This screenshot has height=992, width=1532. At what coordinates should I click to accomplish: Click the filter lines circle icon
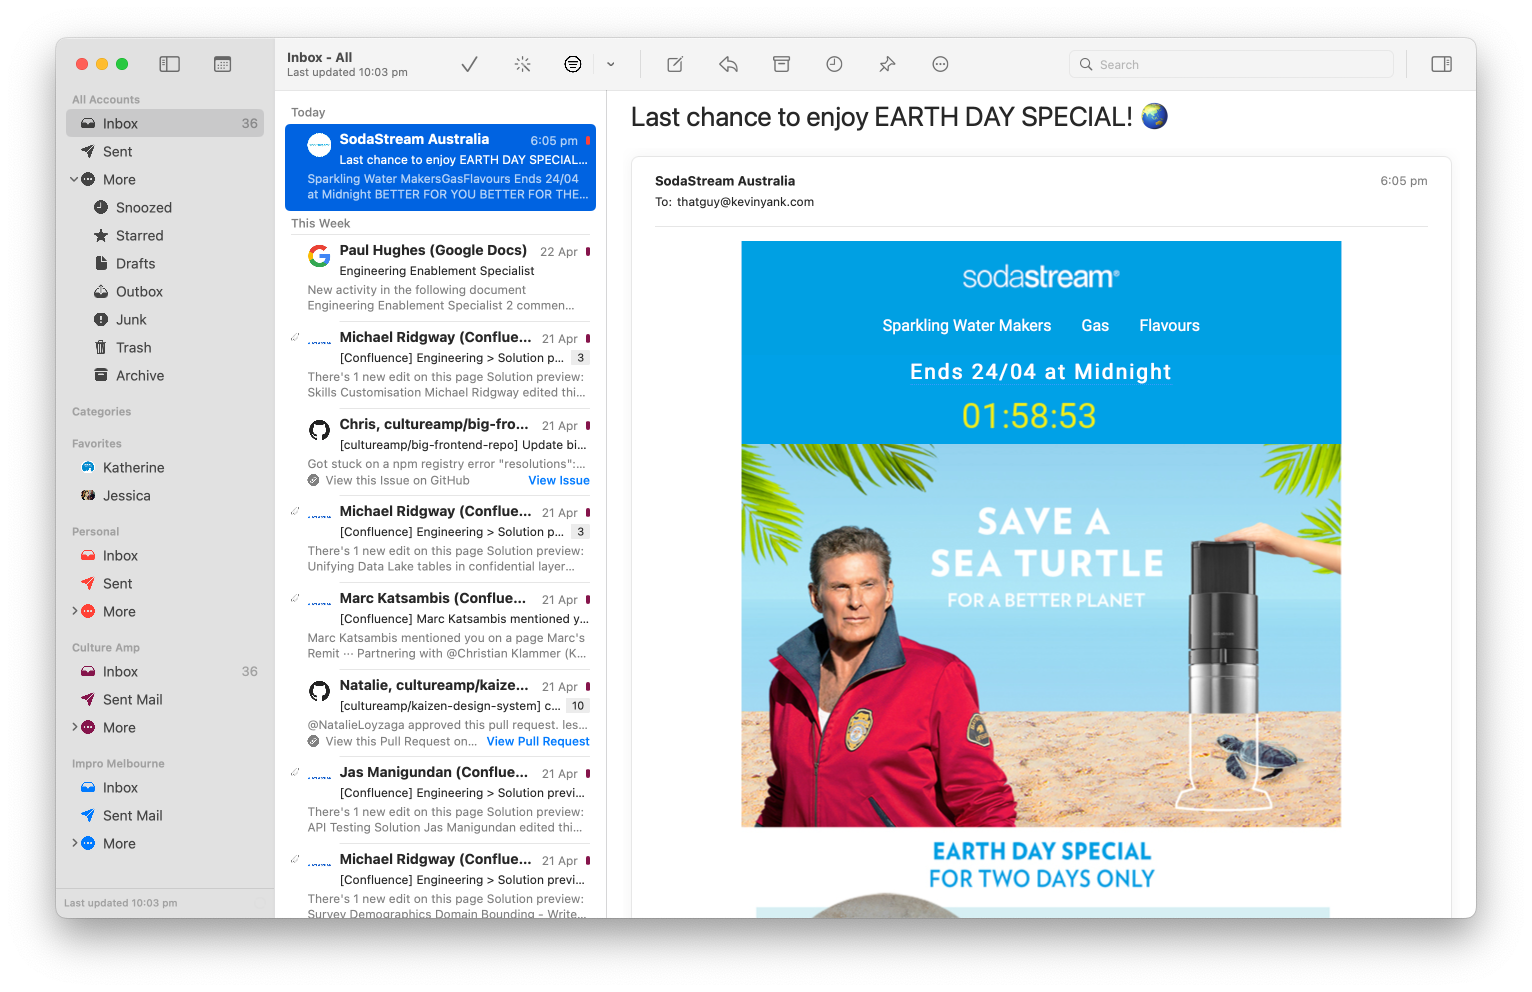(x=573, y=64)
